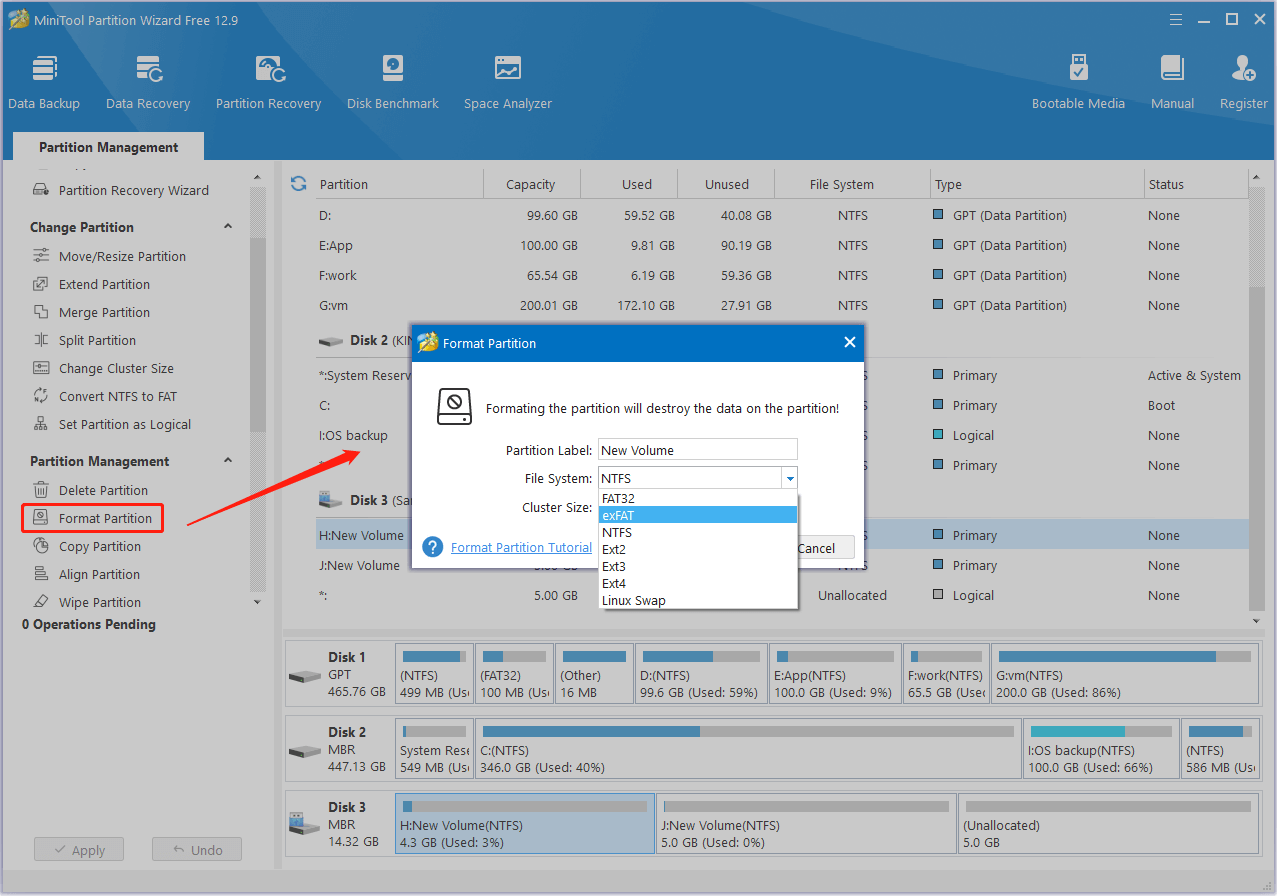Close the Format Partition dialog
1277x896 pixels.
click(x=849, y=343)
